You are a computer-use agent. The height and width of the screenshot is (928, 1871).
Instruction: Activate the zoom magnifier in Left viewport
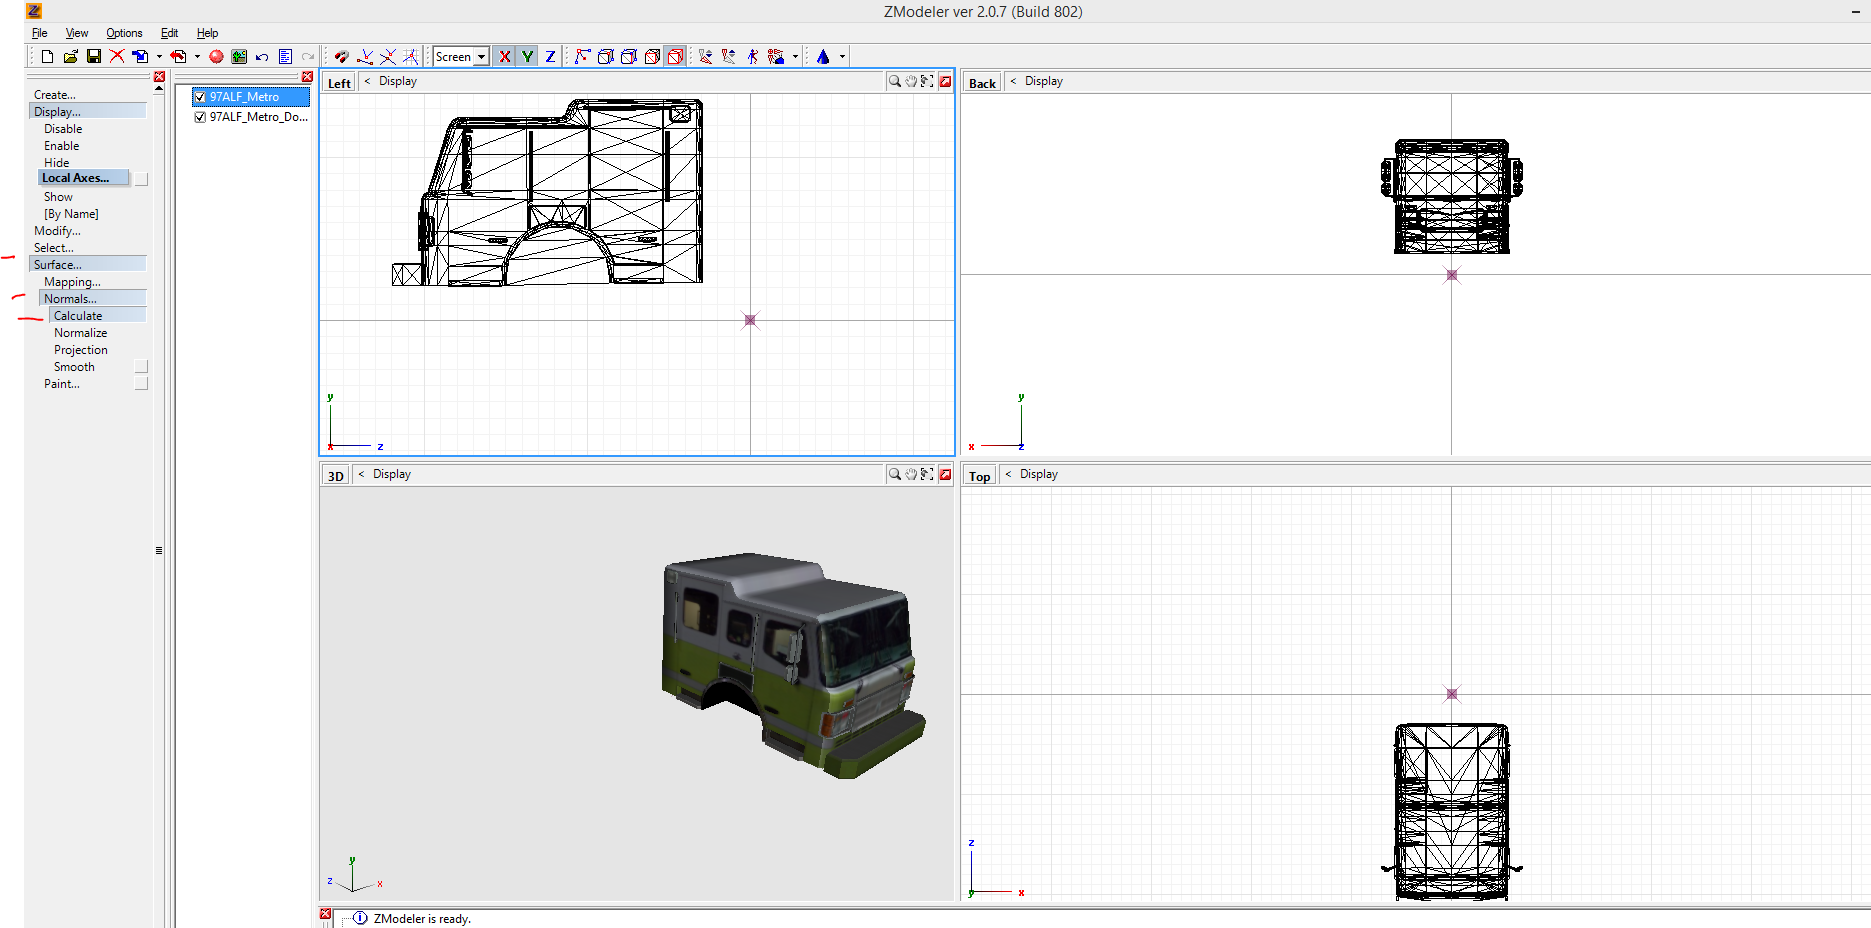[x=893, y=81]
